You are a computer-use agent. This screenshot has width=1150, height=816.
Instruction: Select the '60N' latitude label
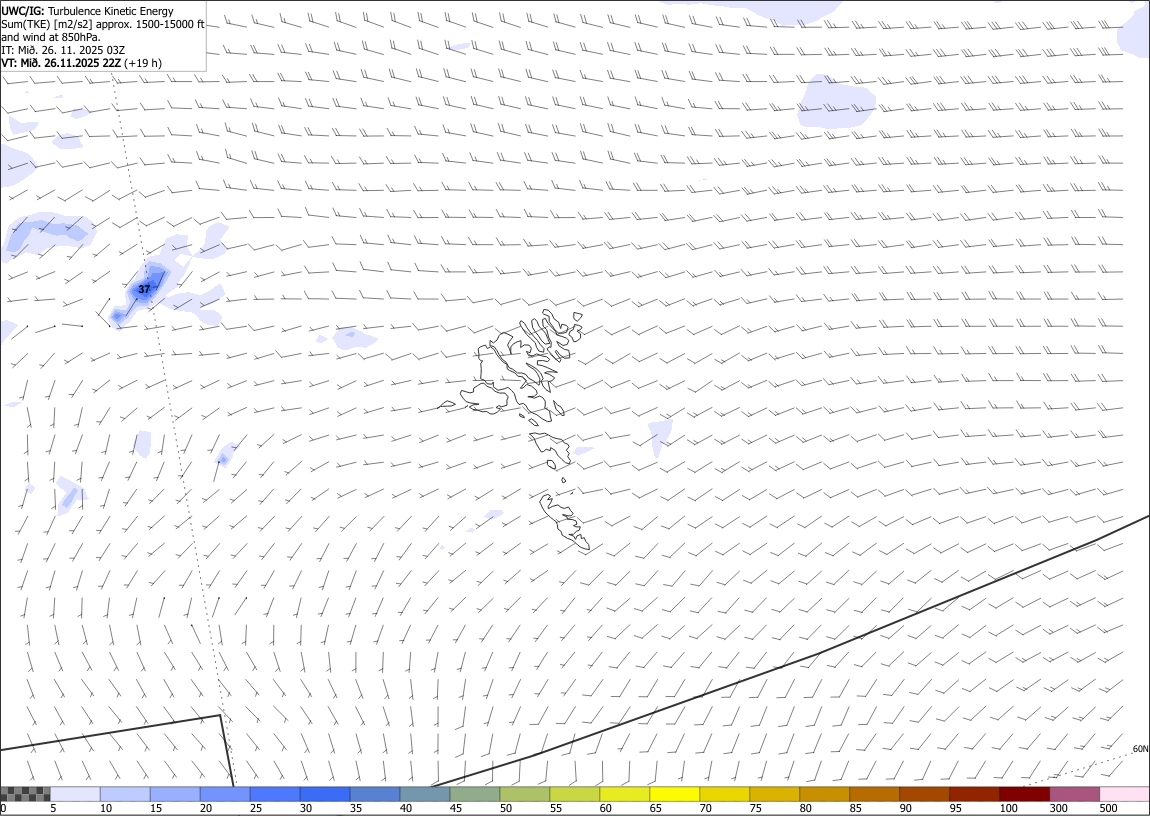pyautogui.click(x=1140, y=749)
